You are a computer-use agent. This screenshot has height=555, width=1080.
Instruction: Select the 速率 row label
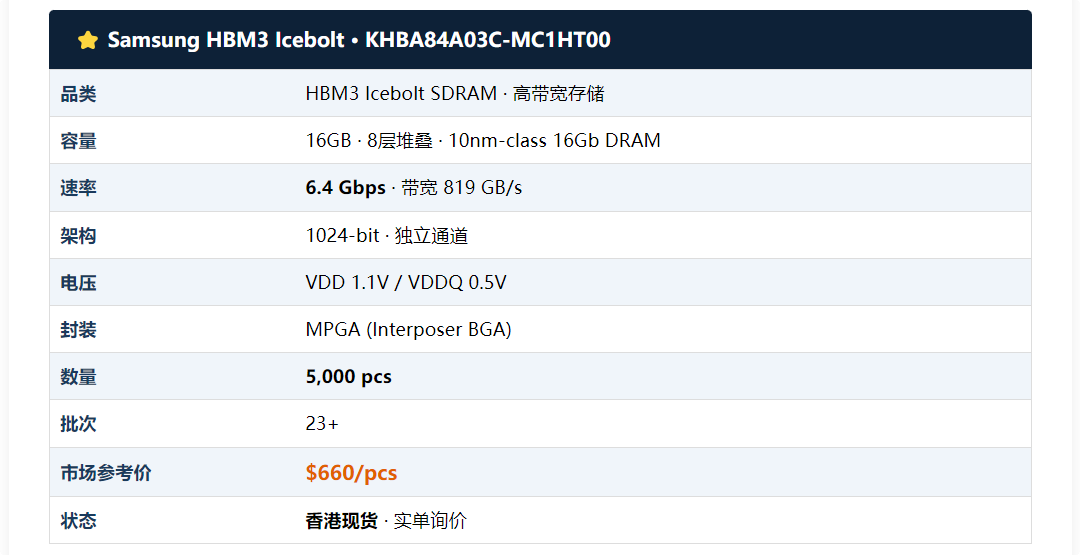click(x=79, y=187)
